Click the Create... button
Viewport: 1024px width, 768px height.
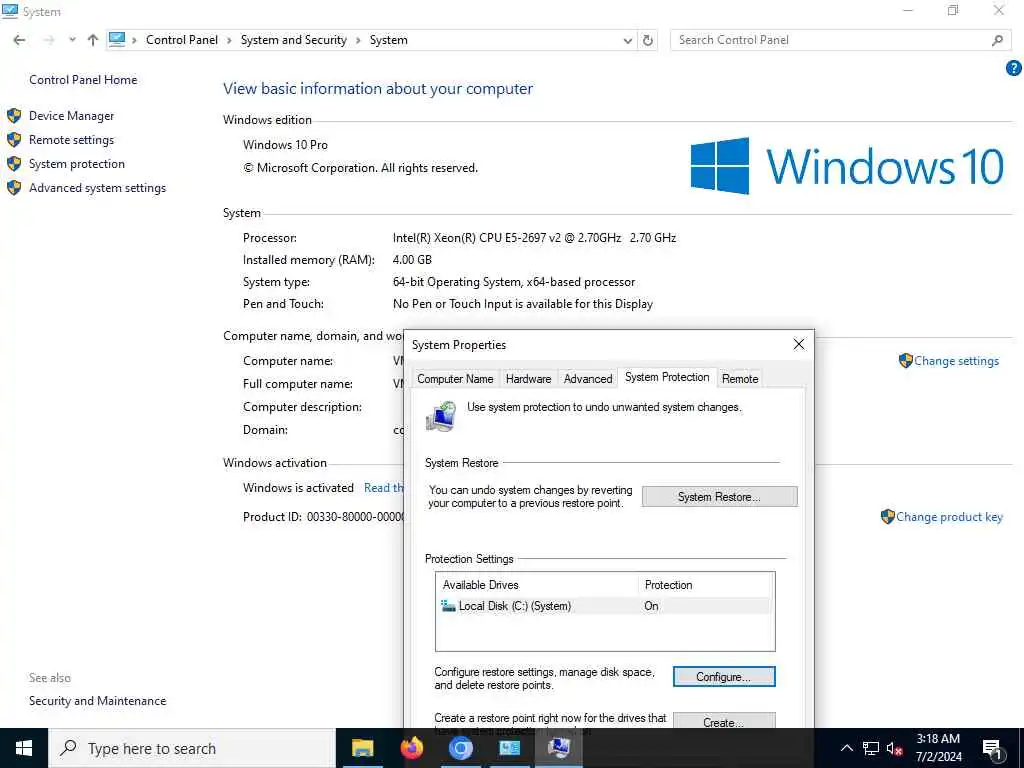(724, 722)
